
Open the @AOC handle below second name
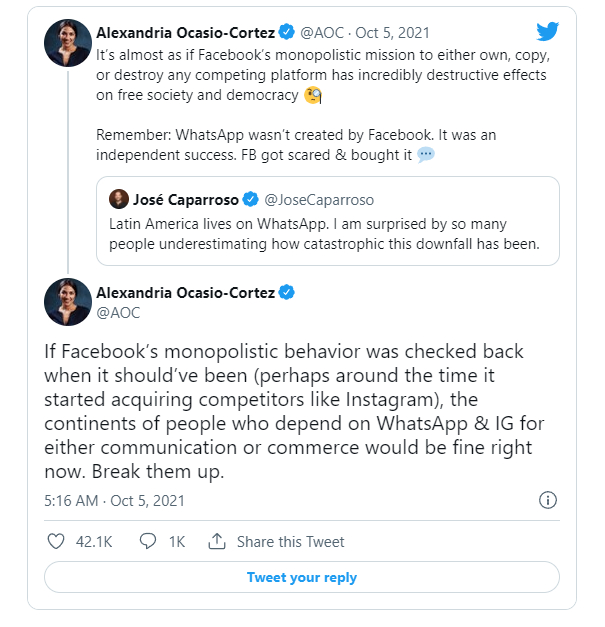tap(118, 312)
